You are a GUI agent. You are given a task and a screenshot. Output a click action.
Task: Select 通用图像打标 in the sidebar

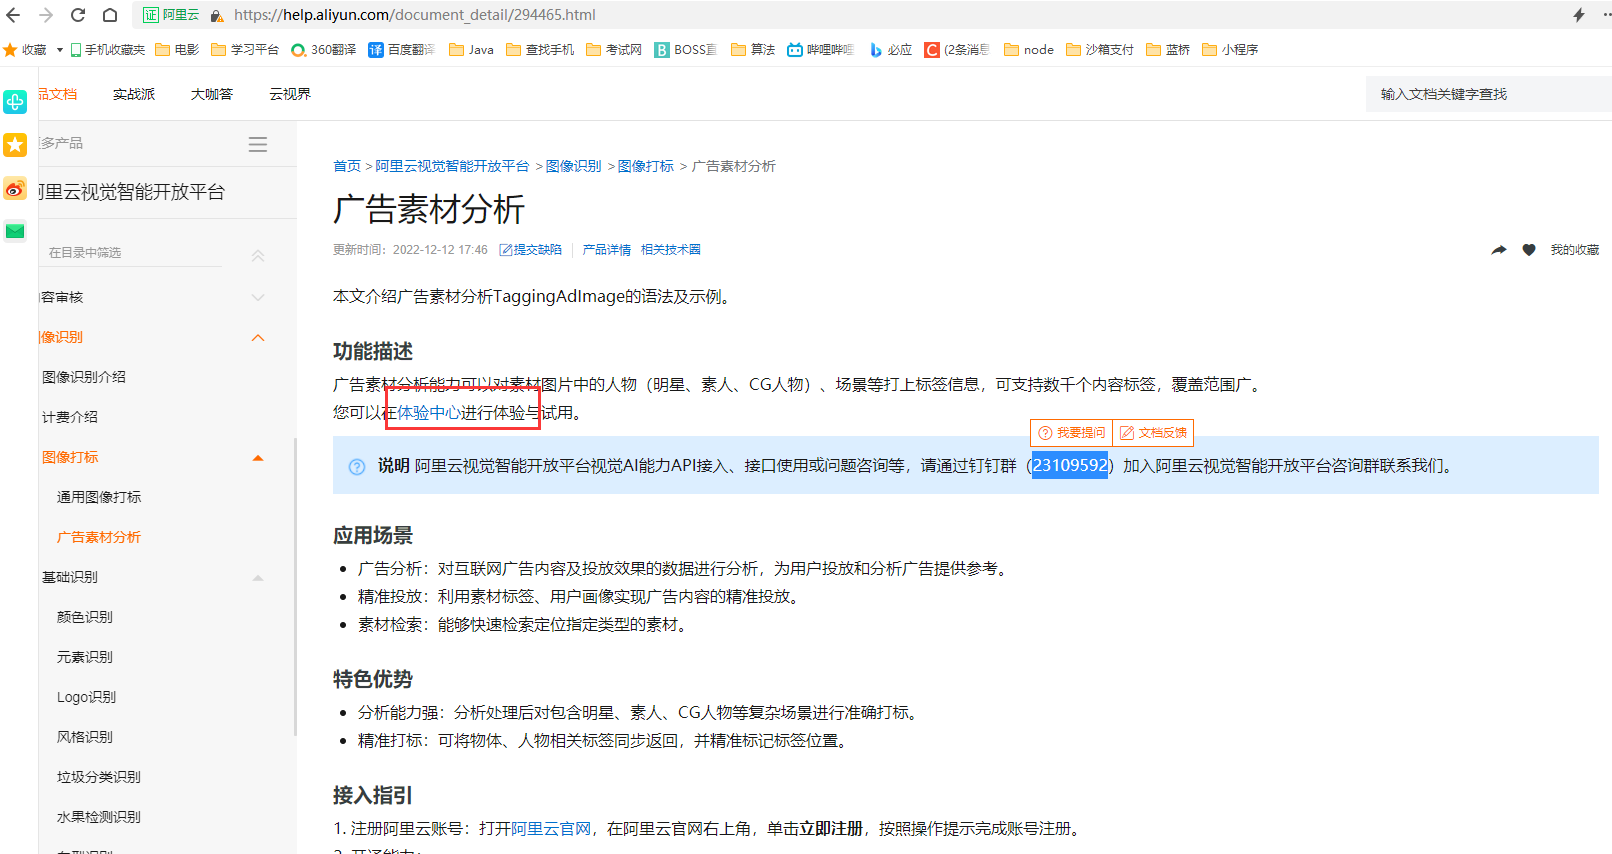(x=99, y=497)
